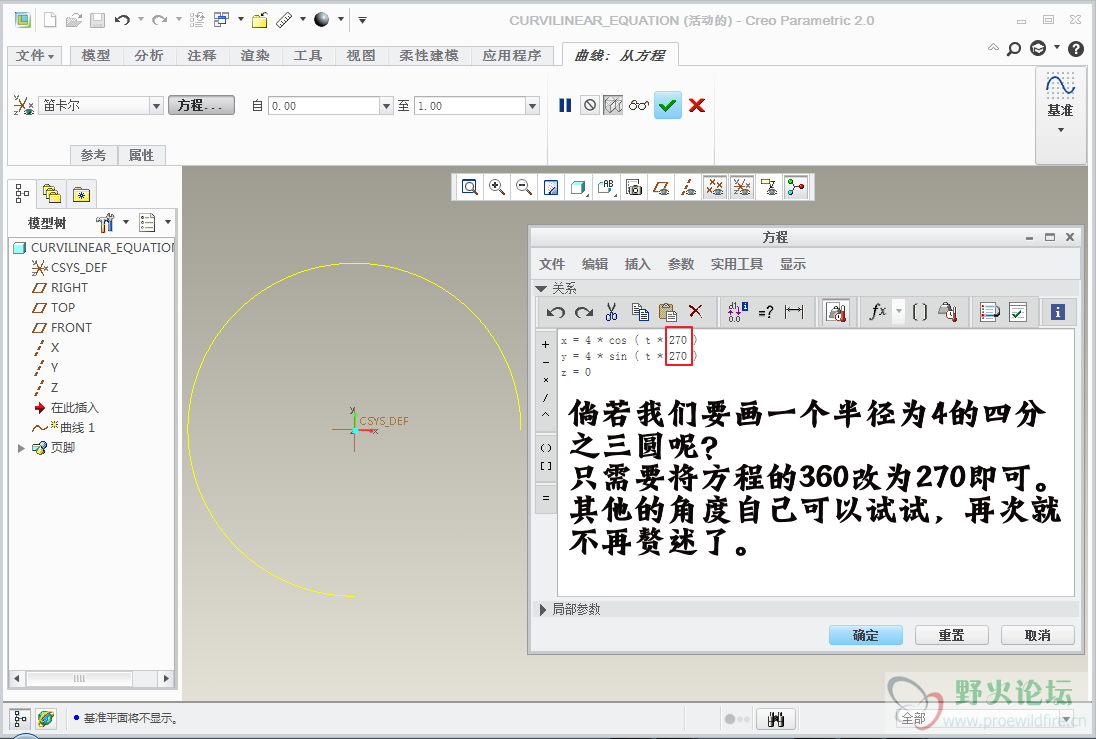This screenshot has width=1096, height=739.
Task: Click the Cut scissors icon in the equation window
Action: (612, 312)
